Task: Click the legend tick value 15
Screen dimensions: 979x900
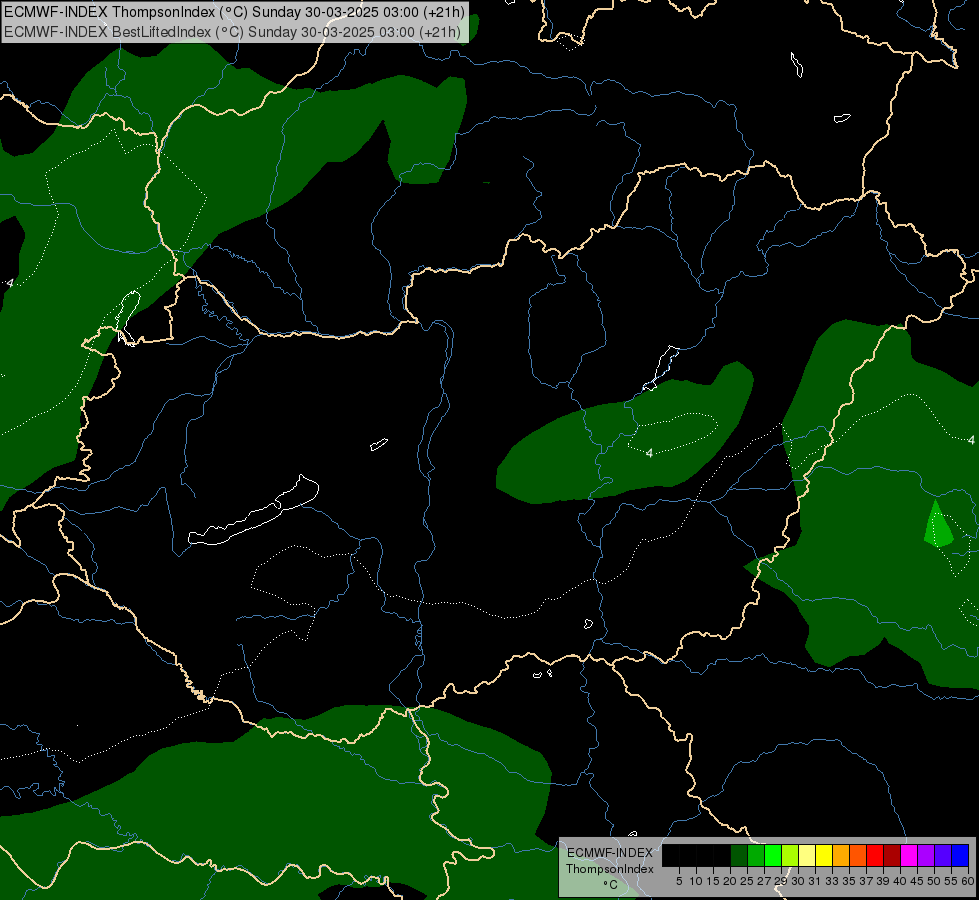Action: click(713, 881)
